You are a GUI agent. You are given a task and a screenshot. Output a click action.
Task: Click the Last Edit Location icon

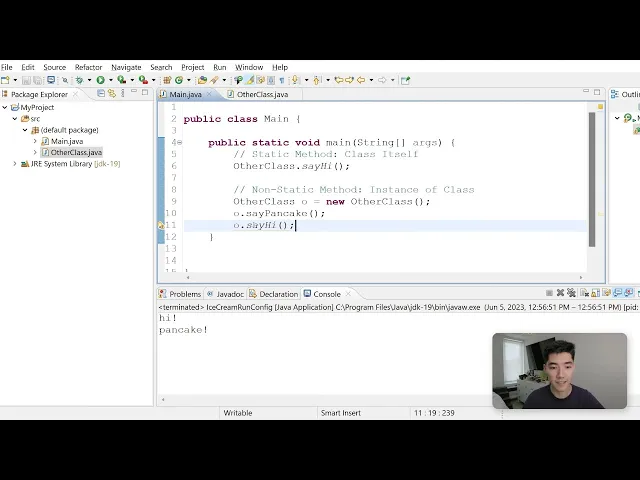pyautogui.click(x=338, y=80)
